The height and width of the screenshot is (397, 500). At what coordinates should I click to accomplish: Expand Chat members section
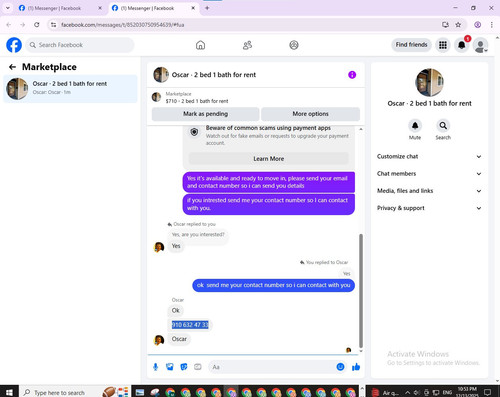tap(429, 174)
